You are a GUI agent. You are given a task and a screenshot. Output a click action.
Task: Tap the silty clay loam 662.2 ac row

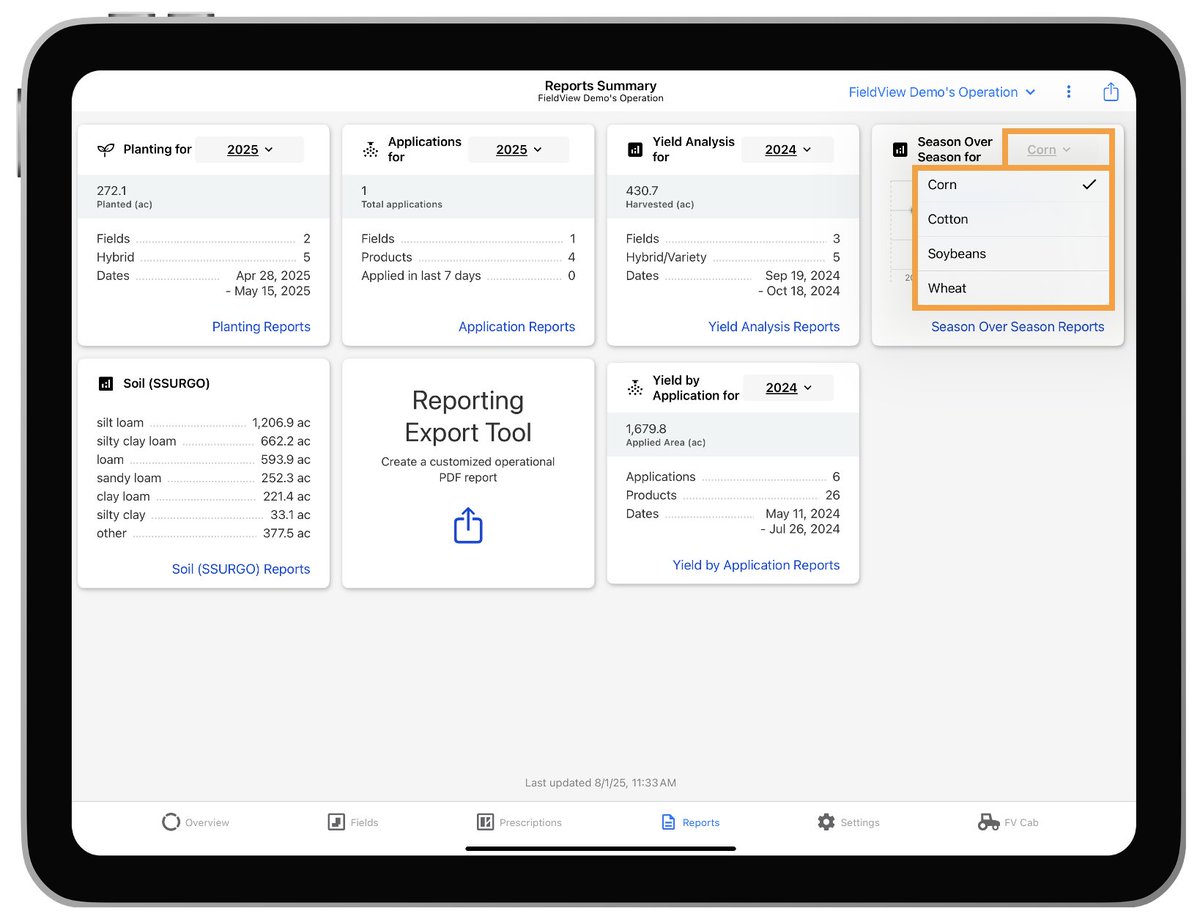point(204,441)
